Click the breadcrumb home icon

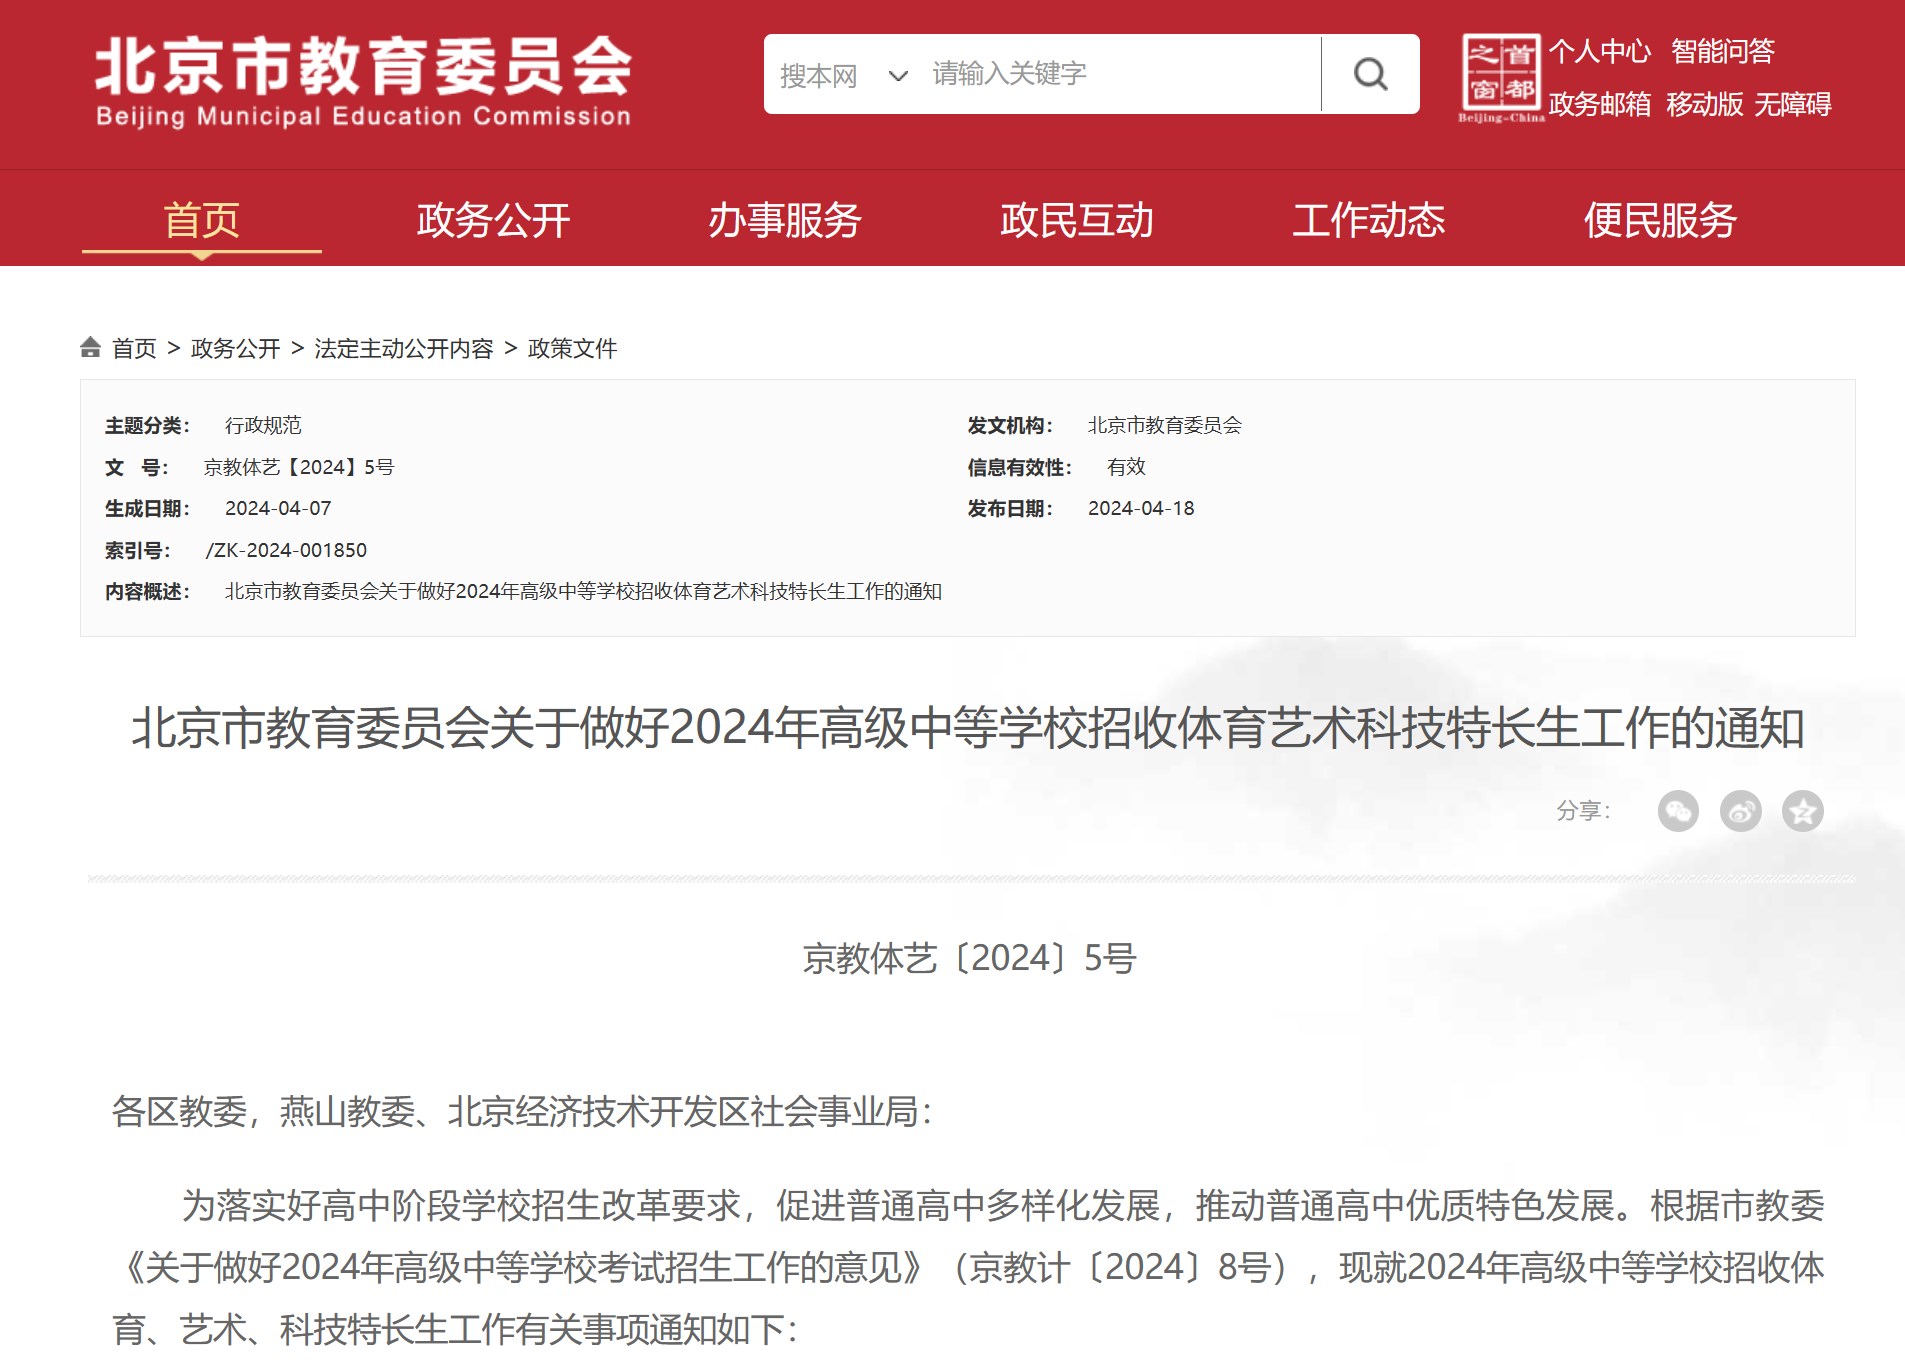(x=90, y=347)
